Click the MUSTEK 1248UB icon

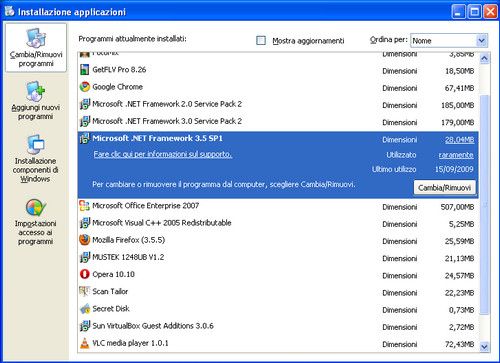tap(85, 257)
